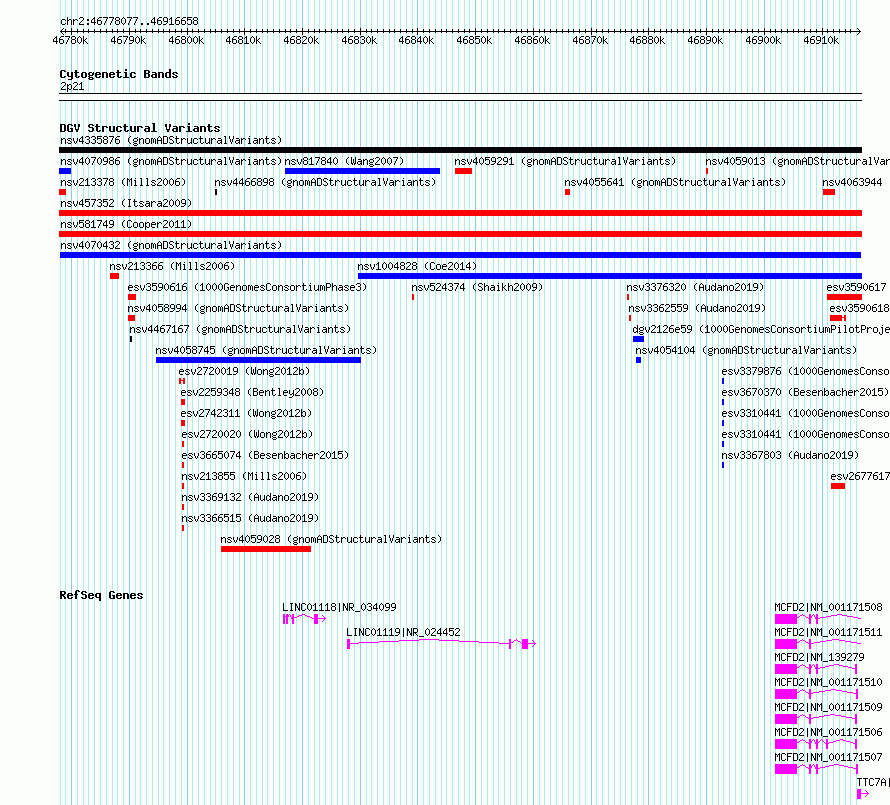Click the DGV Structural Variants track title
The width and height of the screenshot is (890, 805).
coord(140,128)
